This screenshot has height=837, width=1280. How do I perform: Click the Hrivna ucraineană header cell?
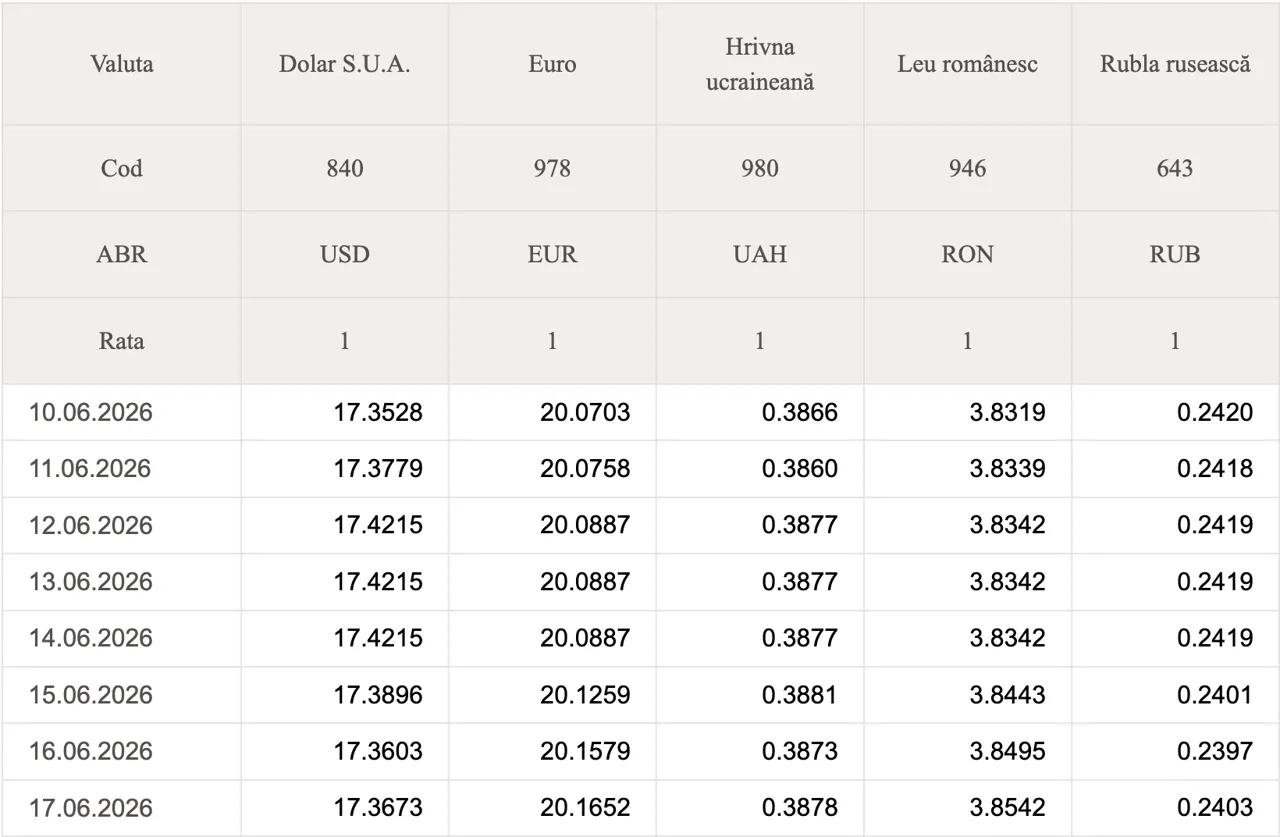(x=760, y=64)
